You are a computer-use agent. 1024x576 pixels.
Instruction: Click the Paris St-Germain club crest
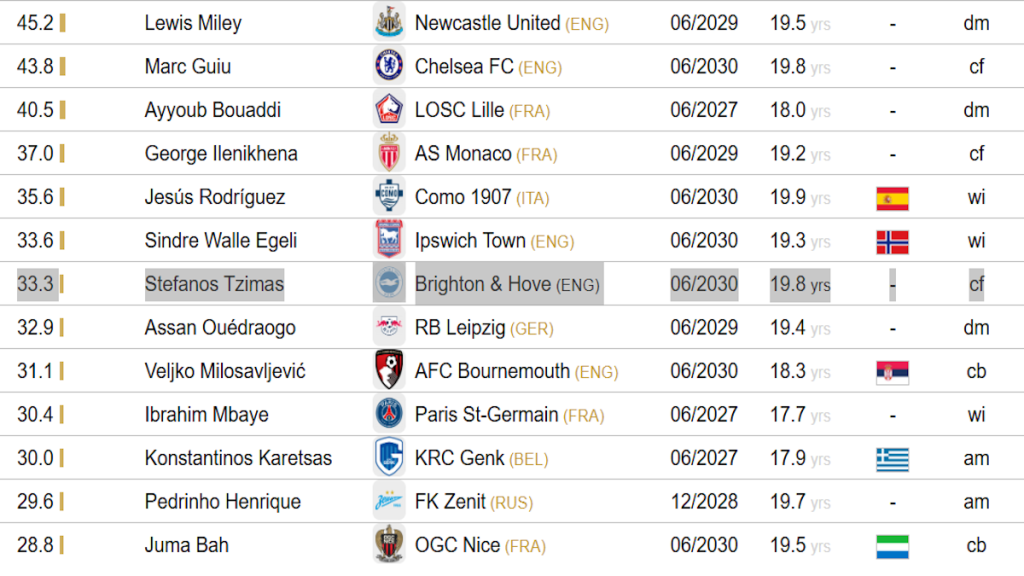tap(388, 415)
